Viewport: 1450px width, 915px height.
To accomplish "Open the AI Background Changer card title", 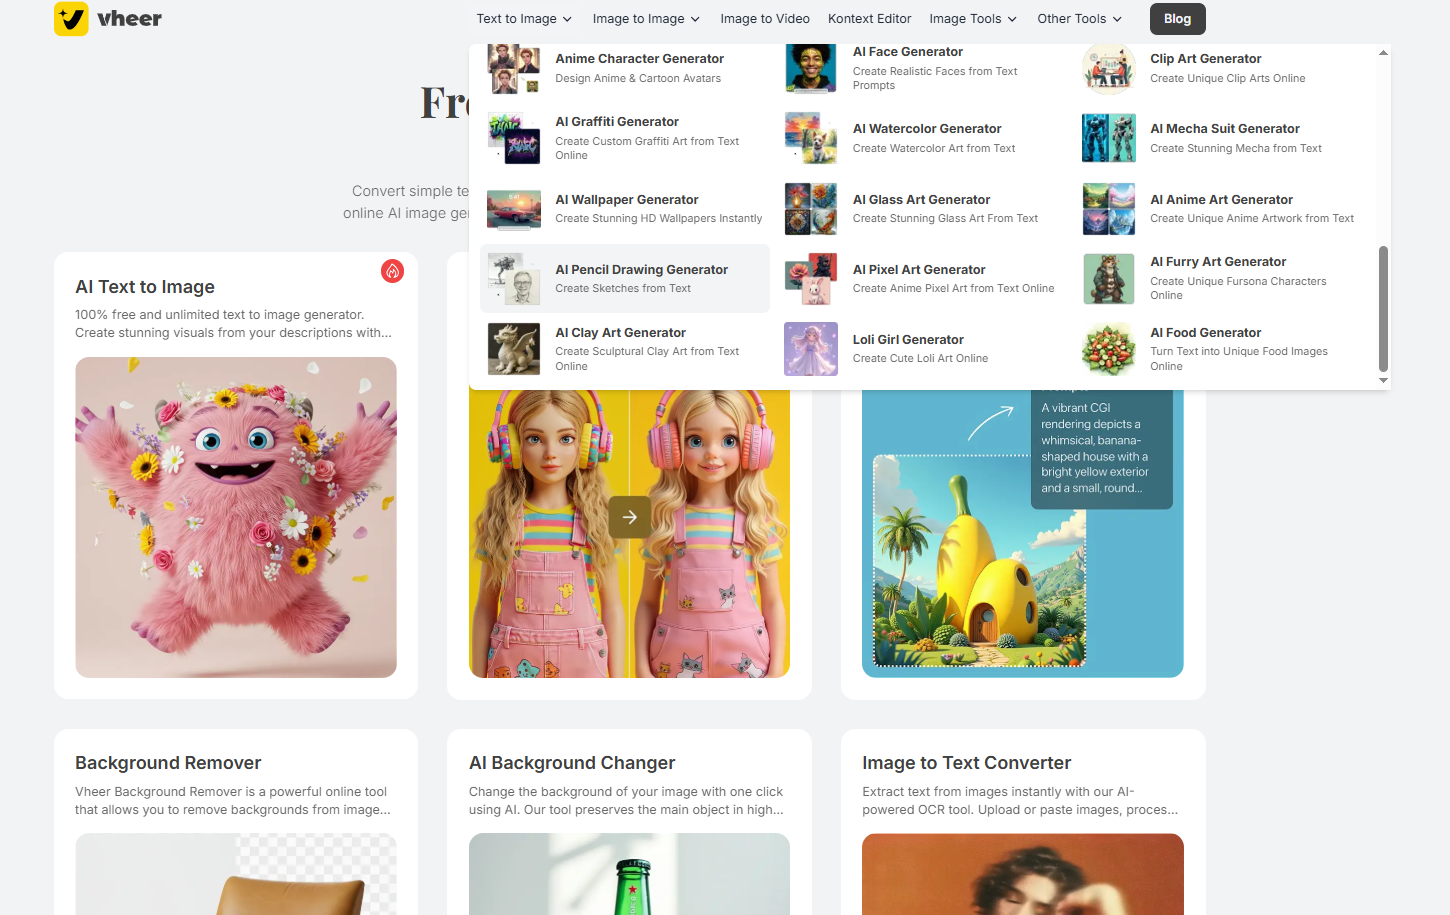I will (572, 763).
